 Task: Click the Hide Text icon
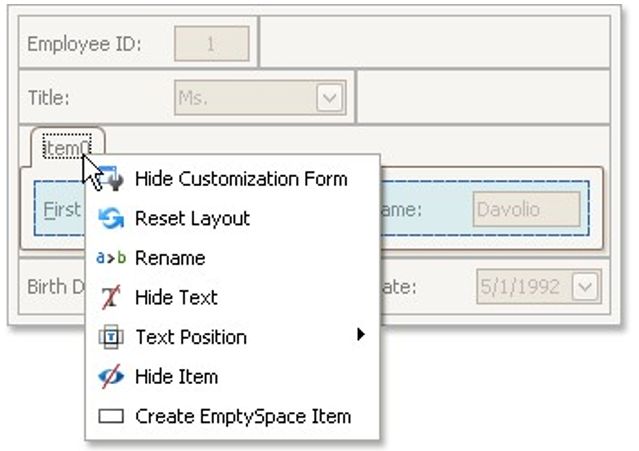pos(111,297)
